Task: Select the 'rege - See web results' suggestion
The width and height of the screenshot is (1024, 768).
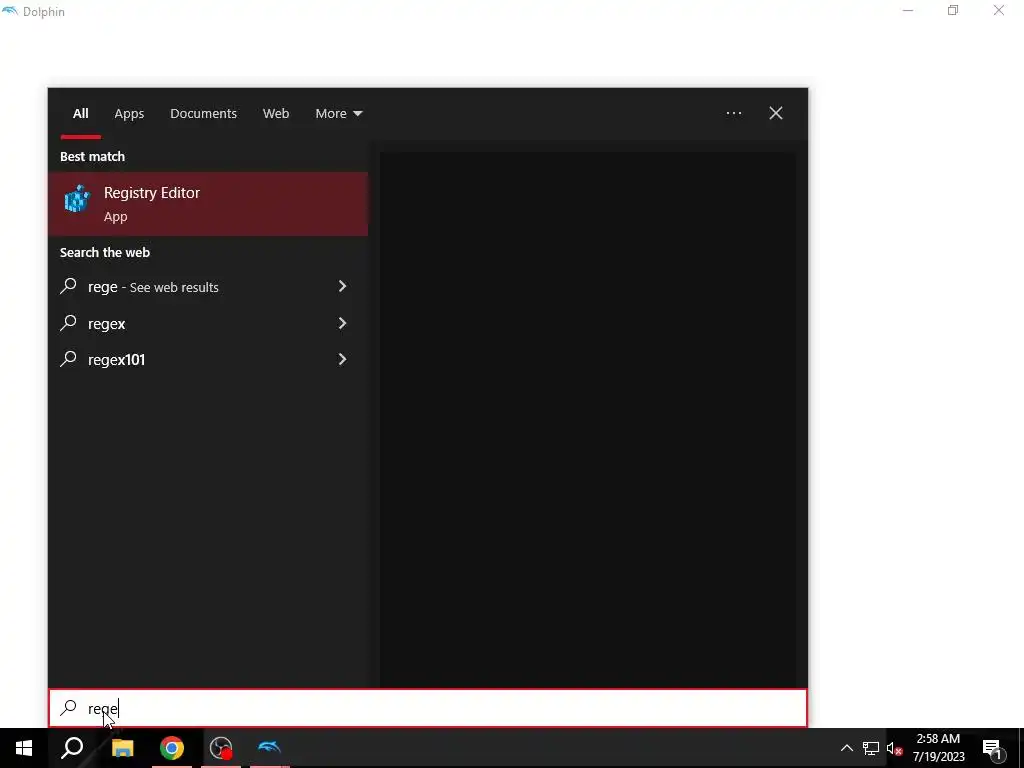Action: click(x=208, y=287)
